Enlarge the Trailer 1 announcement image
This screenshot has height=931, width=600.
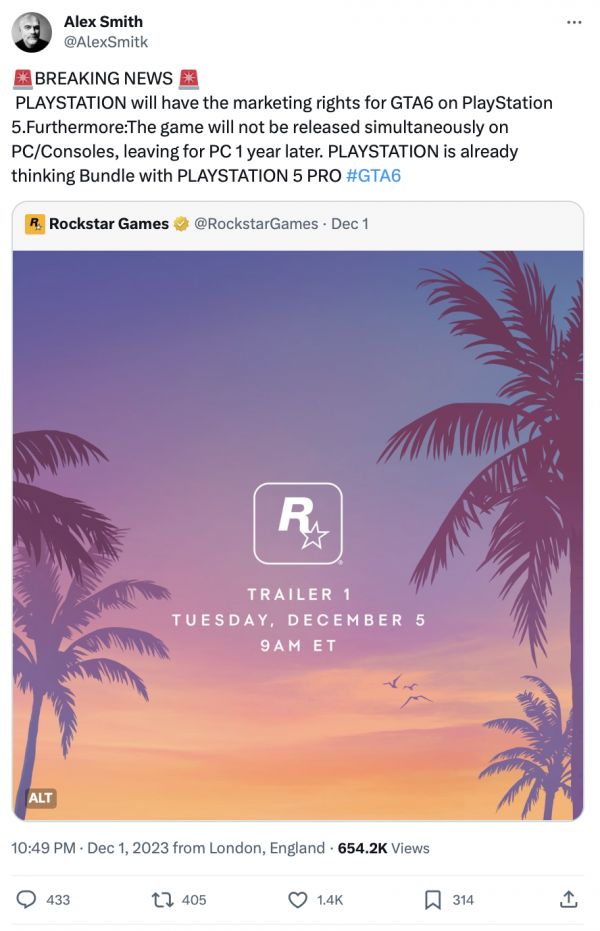[298, 535]
